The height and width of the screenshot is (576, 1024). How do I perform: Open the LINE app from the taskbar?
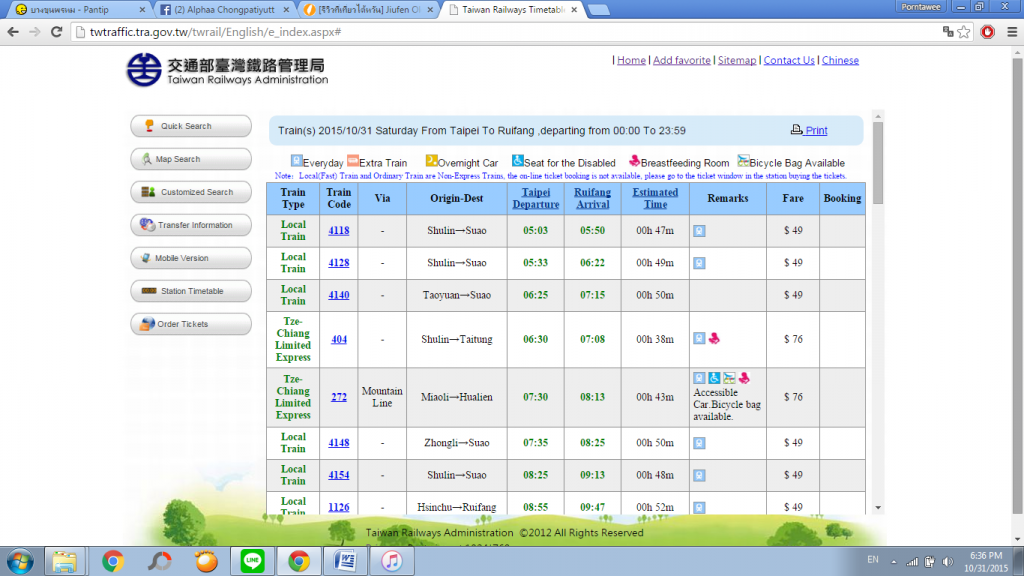point(250,561)
